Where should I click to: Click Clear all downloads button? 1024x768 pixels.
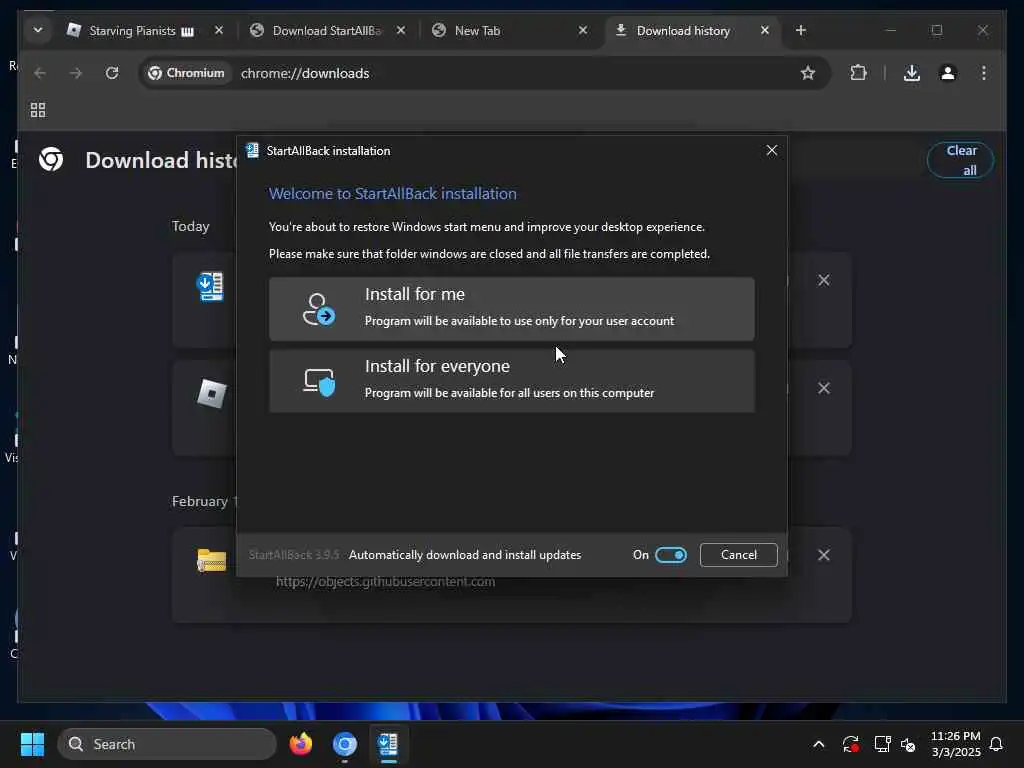click(x=961, y=160)
